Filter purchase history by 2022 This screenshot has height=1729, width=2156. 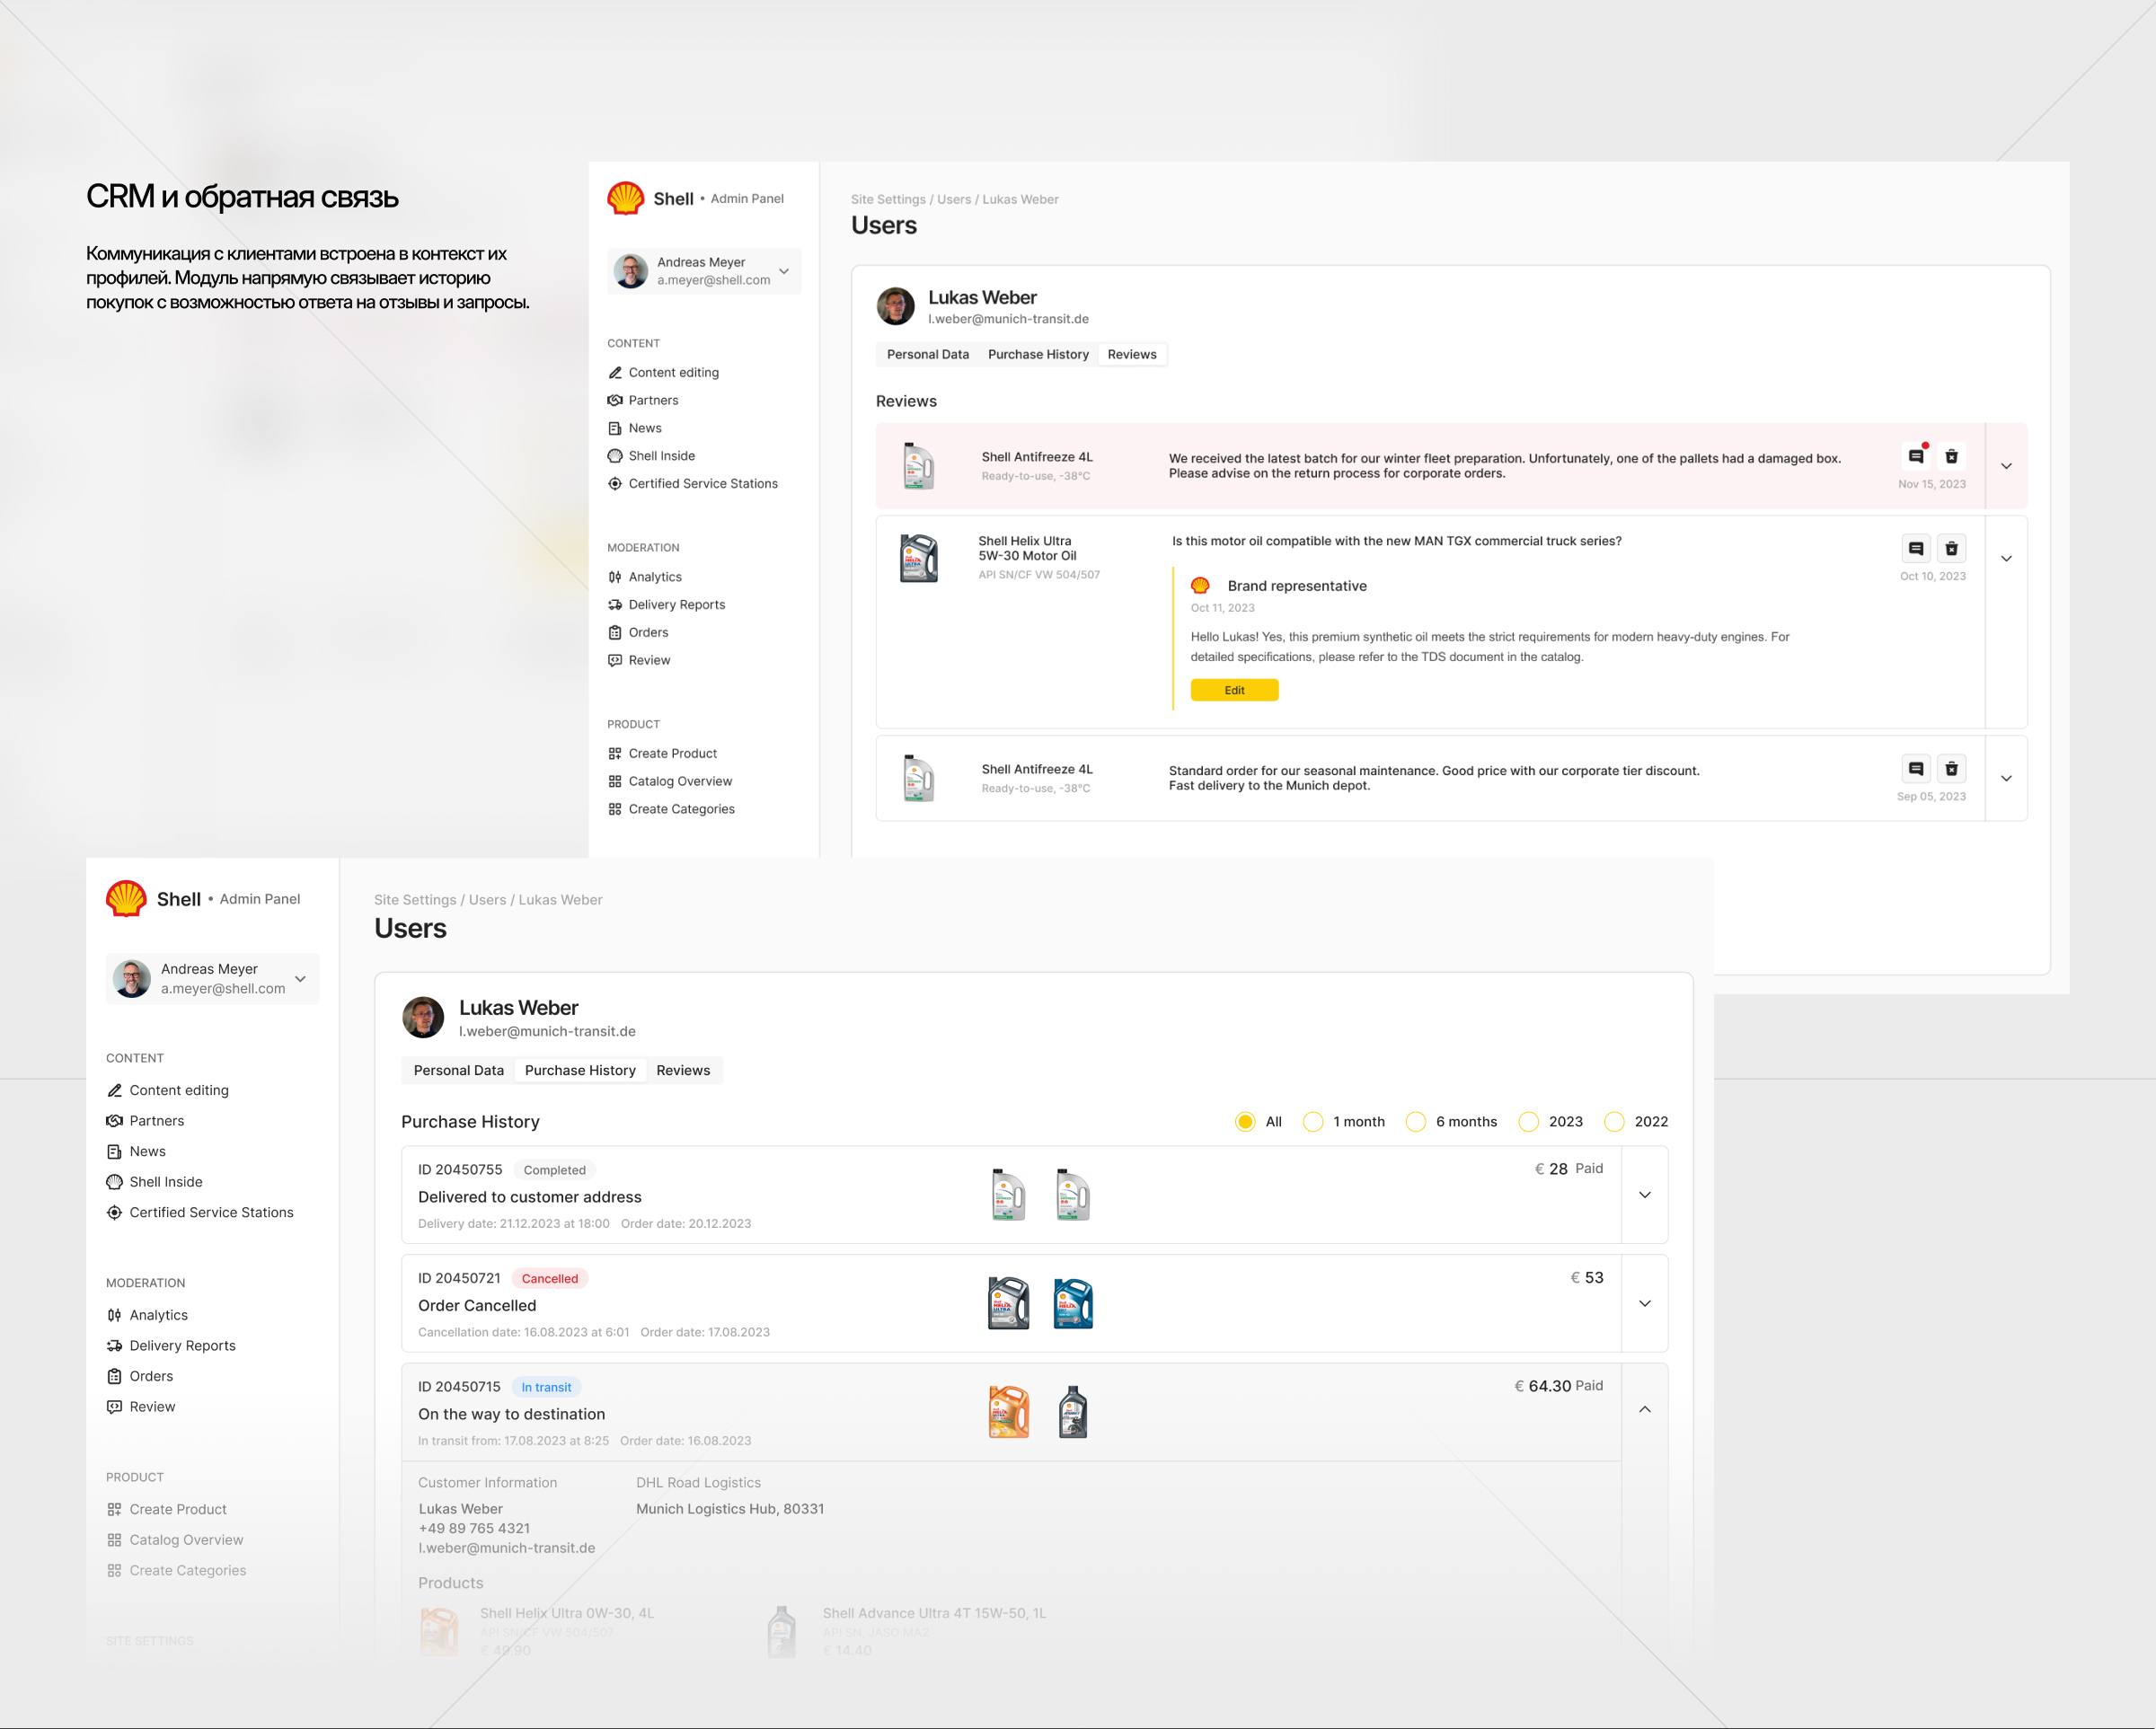click(1615, 1121)
